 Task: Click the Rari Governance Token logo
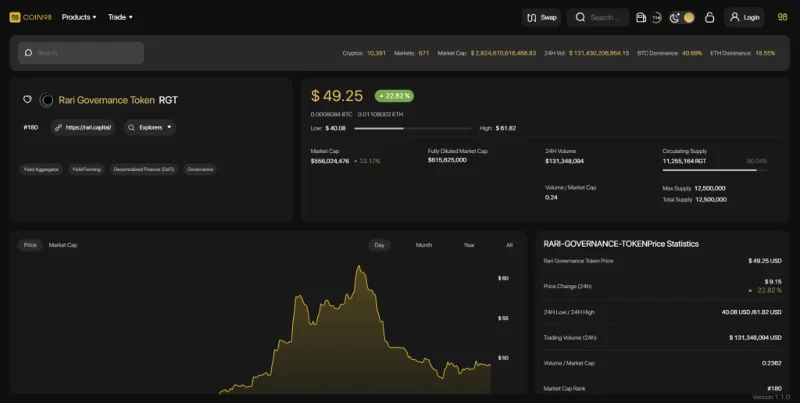click(x=46, y=100)
